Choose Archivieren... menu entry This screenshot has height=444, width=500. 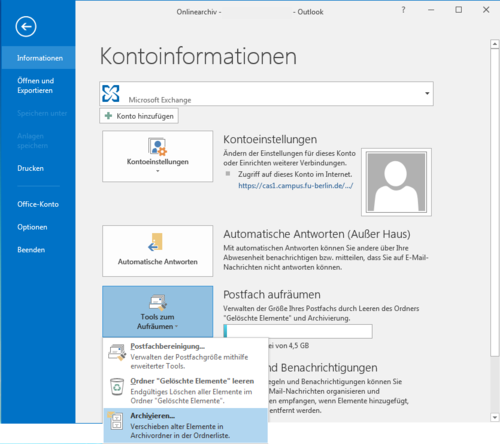click(186, 425)
